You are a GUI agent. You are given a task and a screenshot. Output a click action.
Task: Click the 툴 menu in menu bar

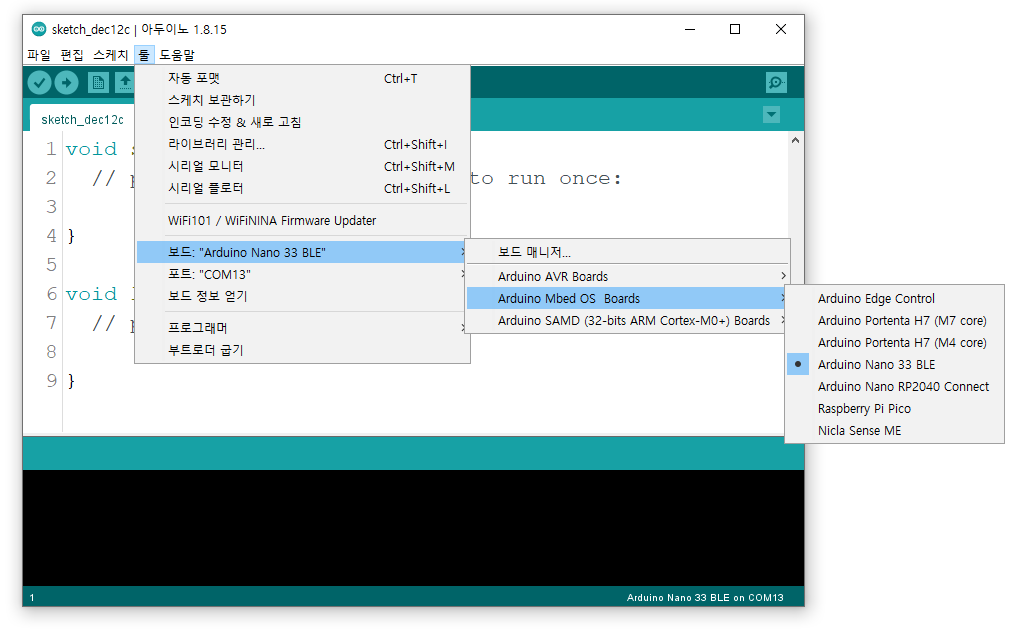tap(144, 55)
